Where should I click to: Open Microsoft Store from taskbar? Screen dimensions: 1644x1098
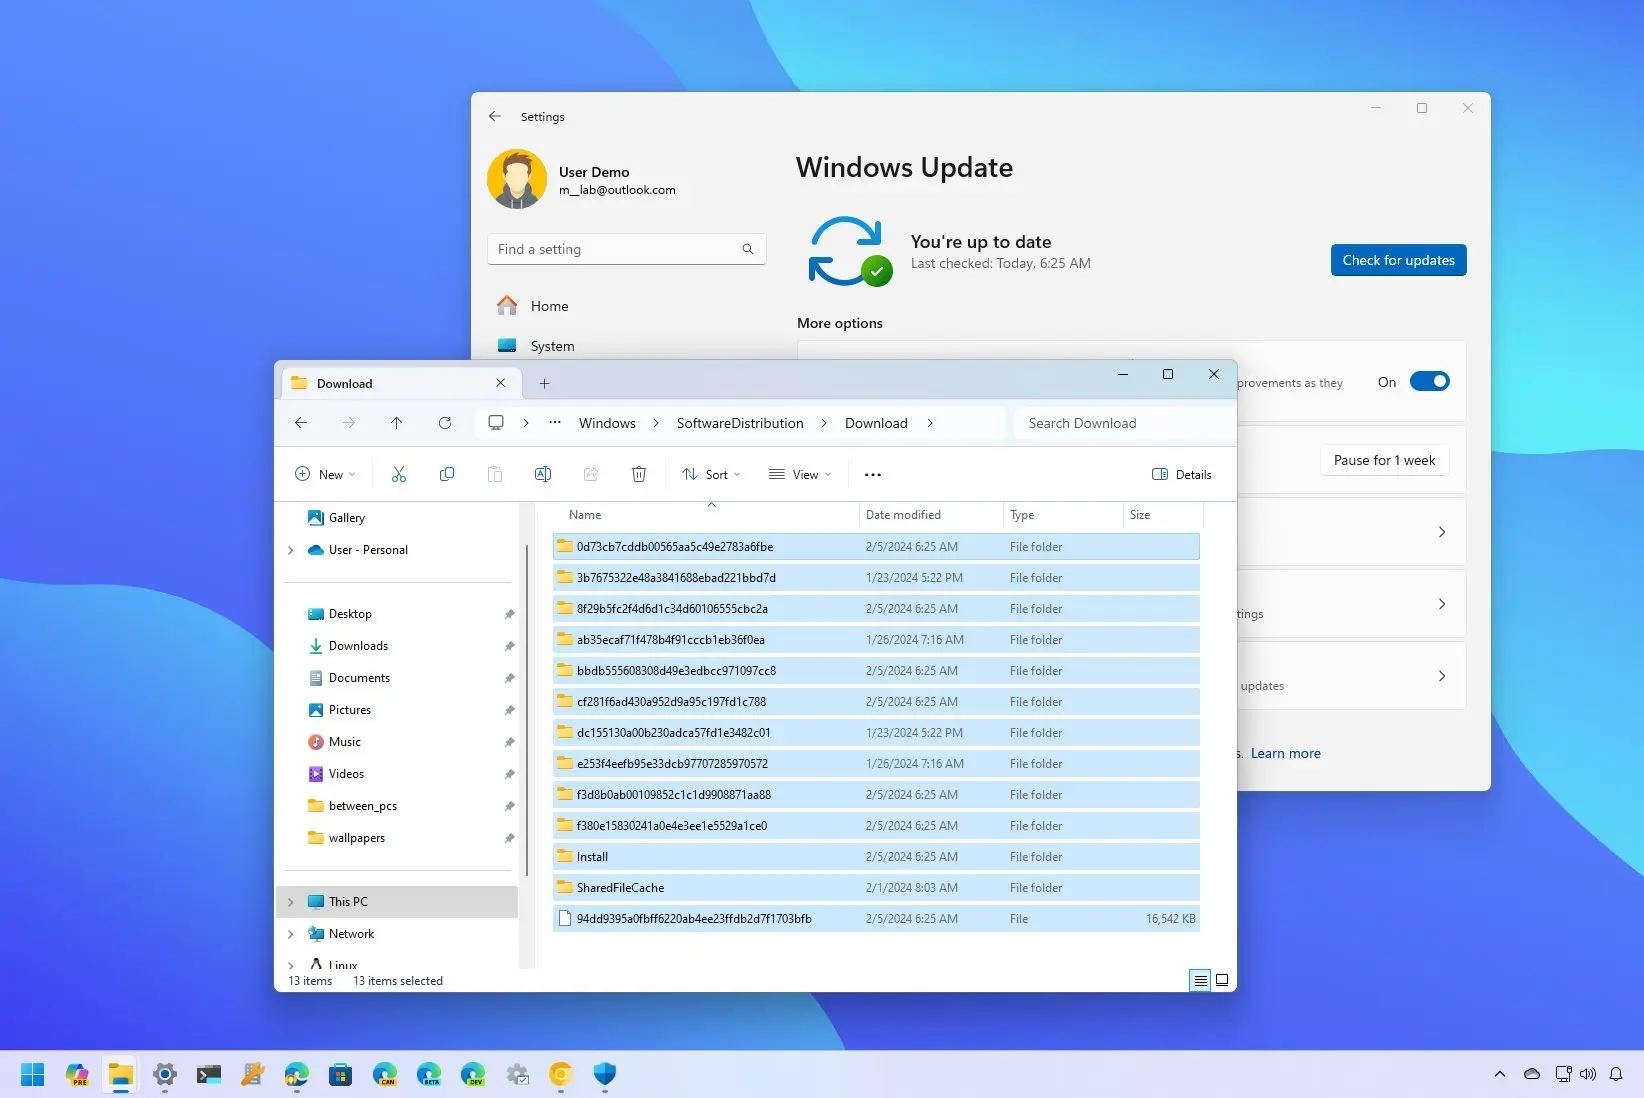[341, 1075]
